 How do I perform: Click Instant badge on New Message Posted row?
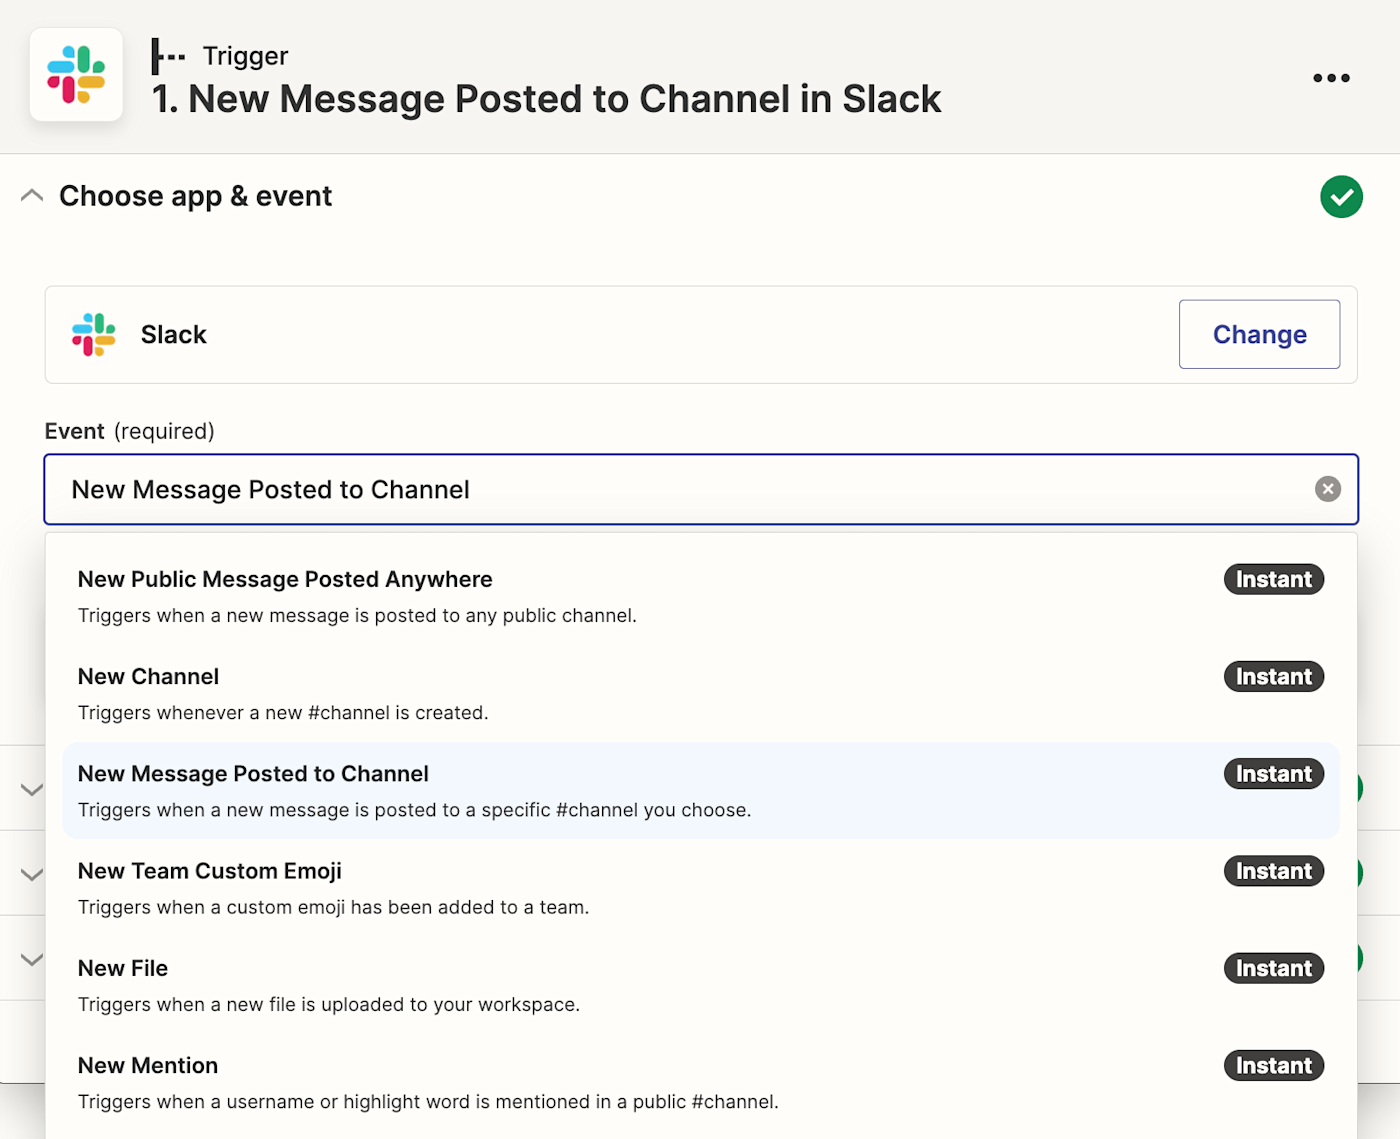[1274, 773]
